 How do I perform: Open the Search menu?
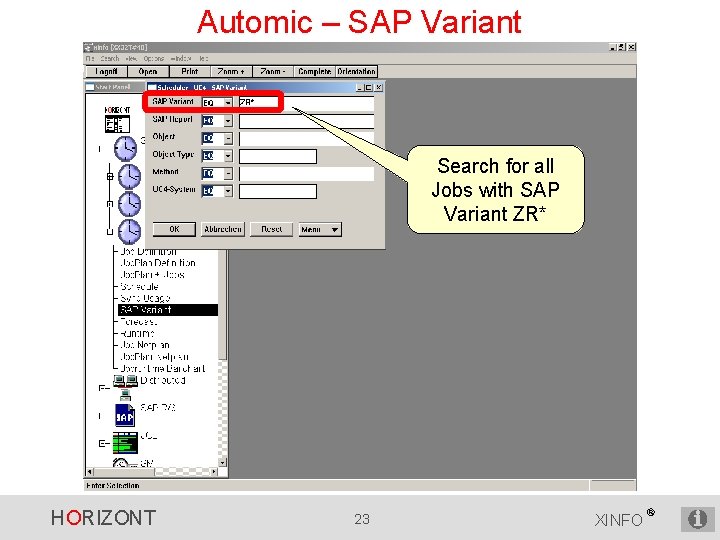tap(110, 59)
